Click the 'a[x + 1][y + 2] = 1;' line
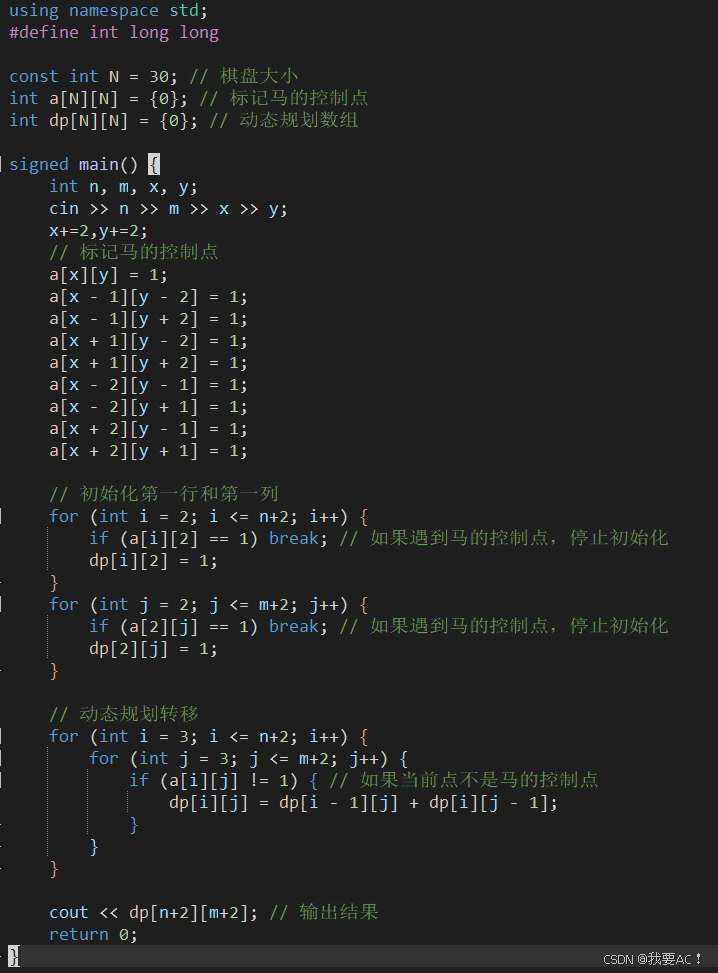The height and width of the screenshot is (973, 718). (x=148, y=362)
